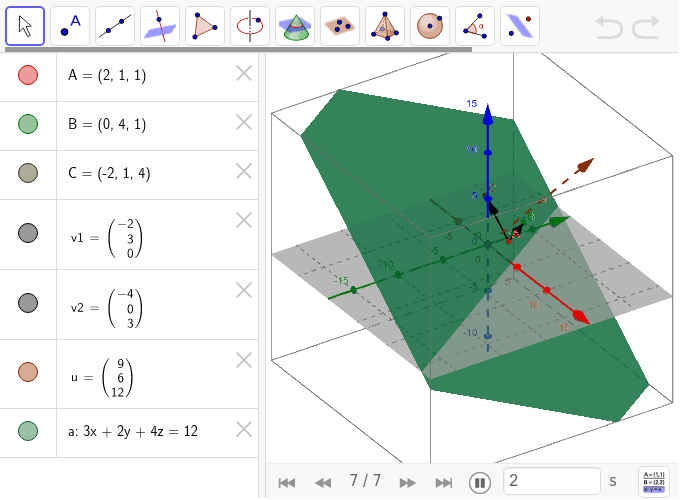Viewport: 680px width, 500px height.
Task: Click the Undo arrow
Action: point(609,27)
